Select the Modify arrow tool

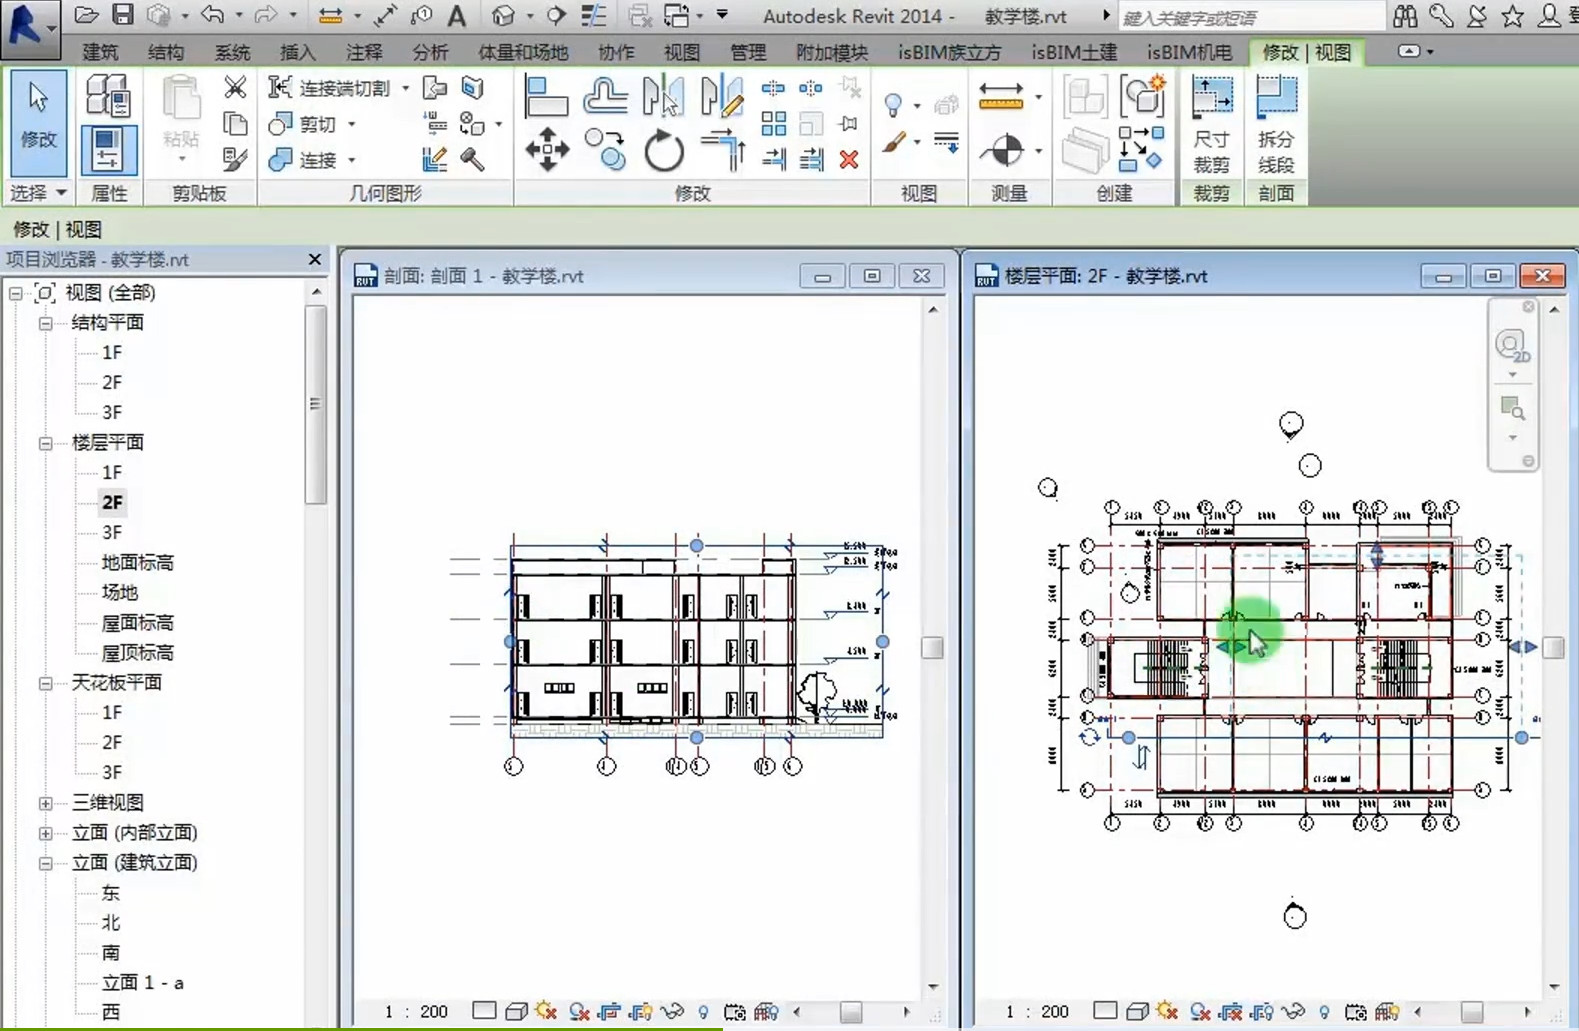click(39, 122)
